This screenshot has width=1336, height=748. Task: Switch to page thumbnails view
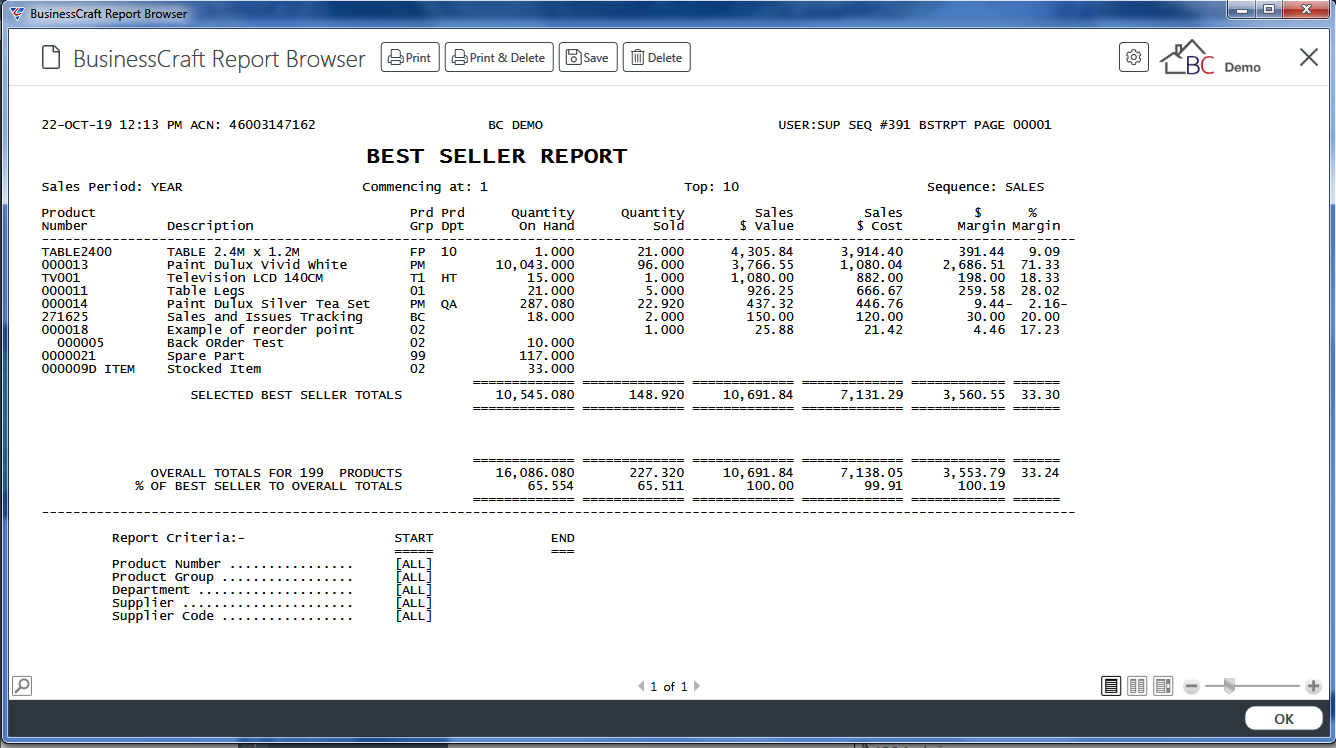[1163, 686]
